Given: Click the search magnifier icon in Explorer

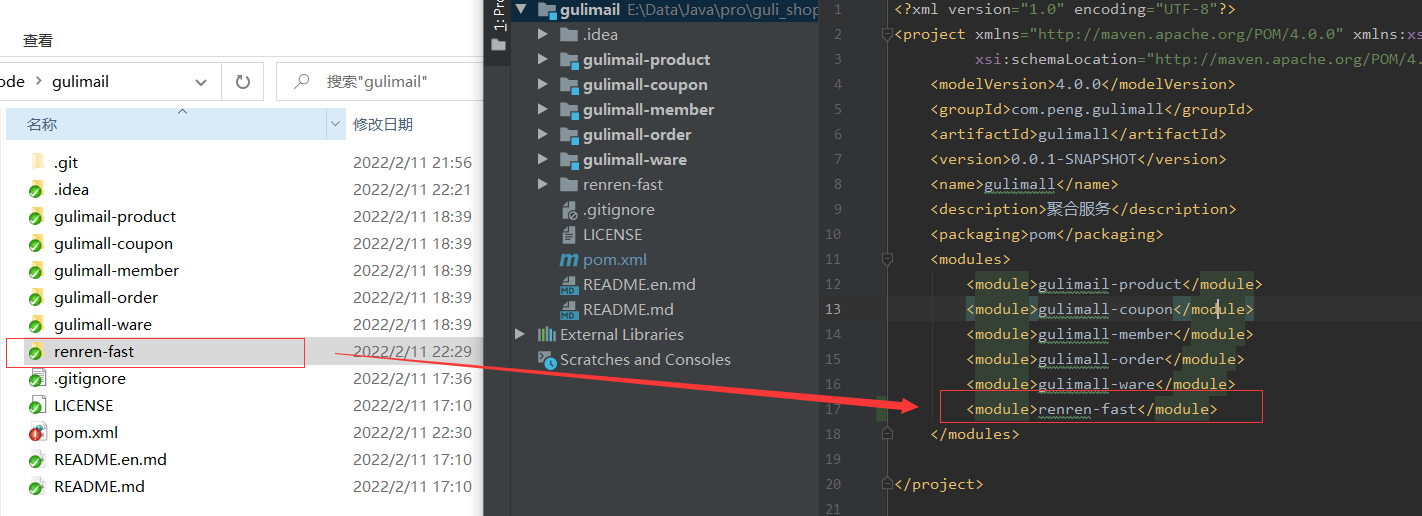Looking at the screenshot, I should click(x=301, y=81).
